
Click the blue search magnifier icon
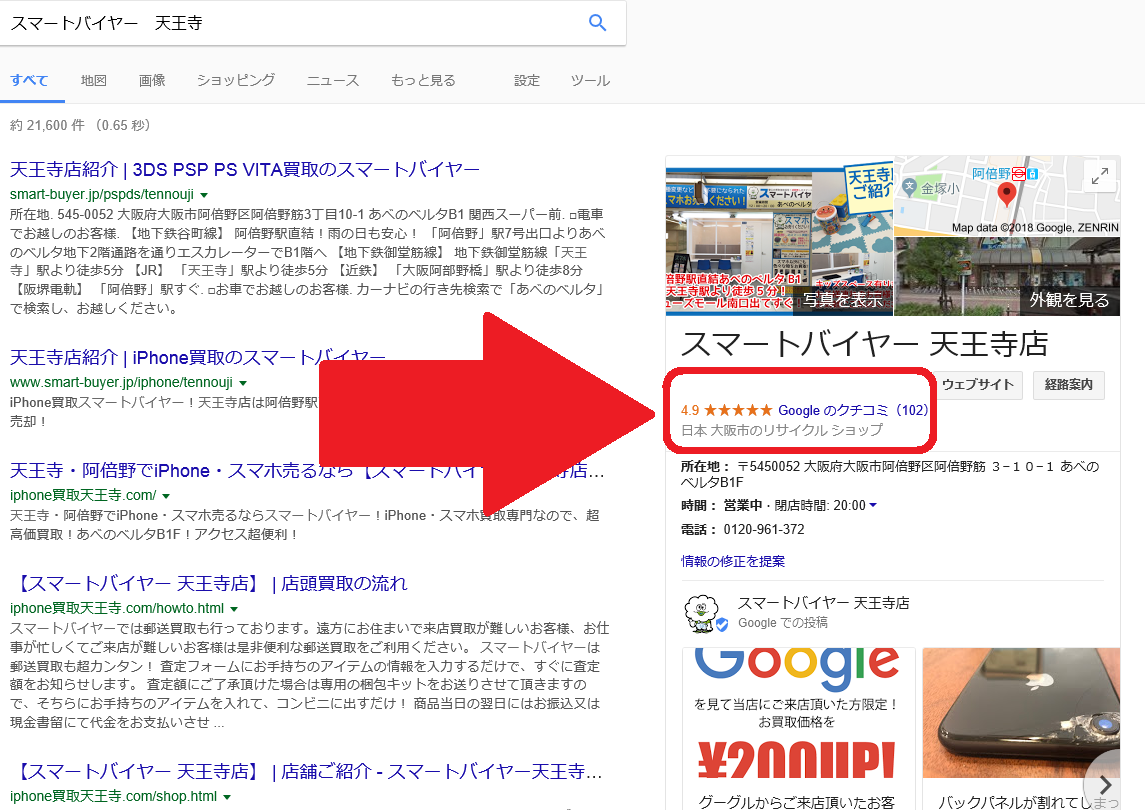coord(597,23)
